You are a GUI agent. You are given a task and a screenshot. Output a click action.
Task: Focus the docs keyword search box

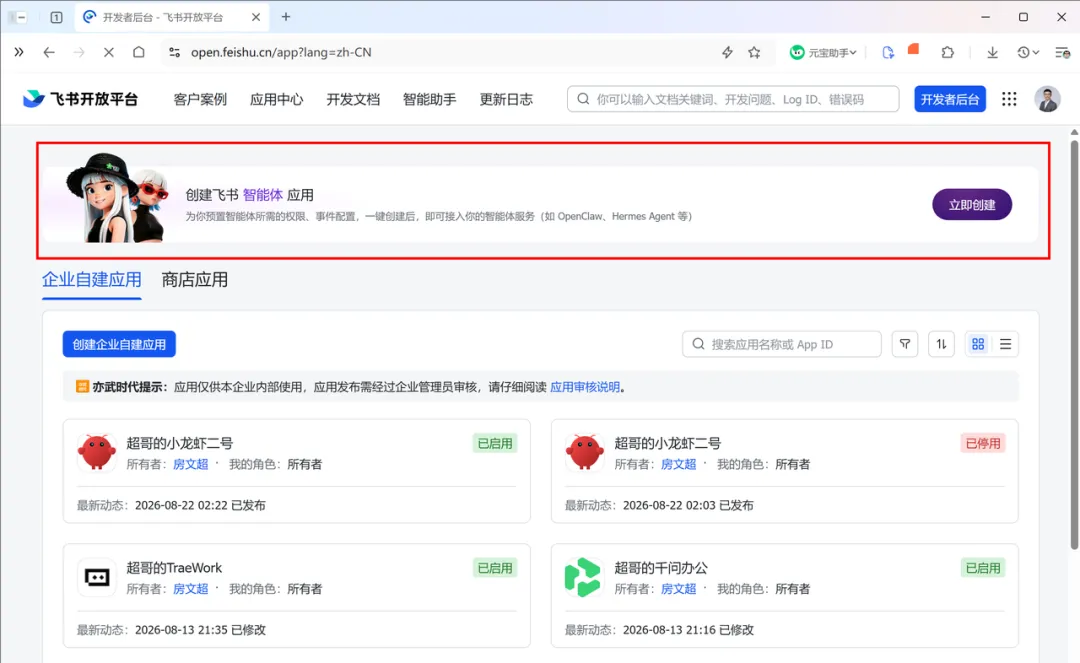click(733, 99)
